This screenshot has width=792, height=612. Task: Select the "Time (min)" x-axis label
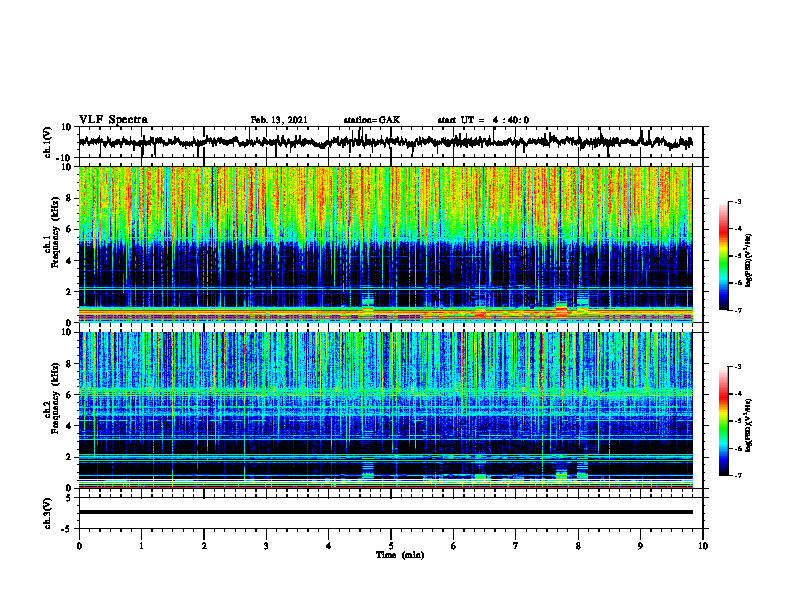coord(400,555)
